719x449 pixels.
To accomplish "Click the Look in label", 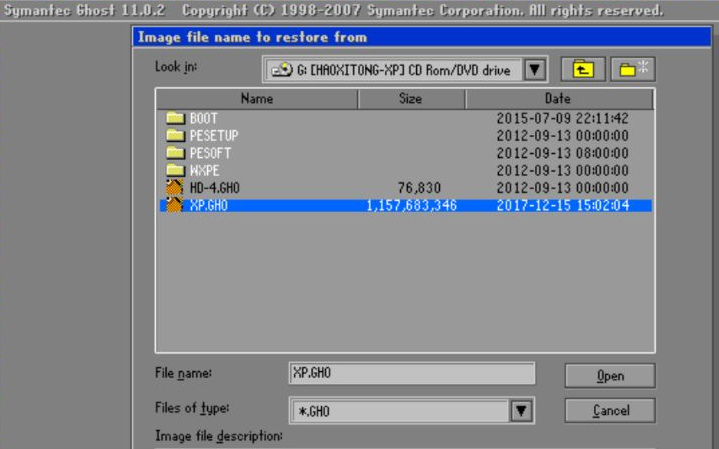I will 176,67.
